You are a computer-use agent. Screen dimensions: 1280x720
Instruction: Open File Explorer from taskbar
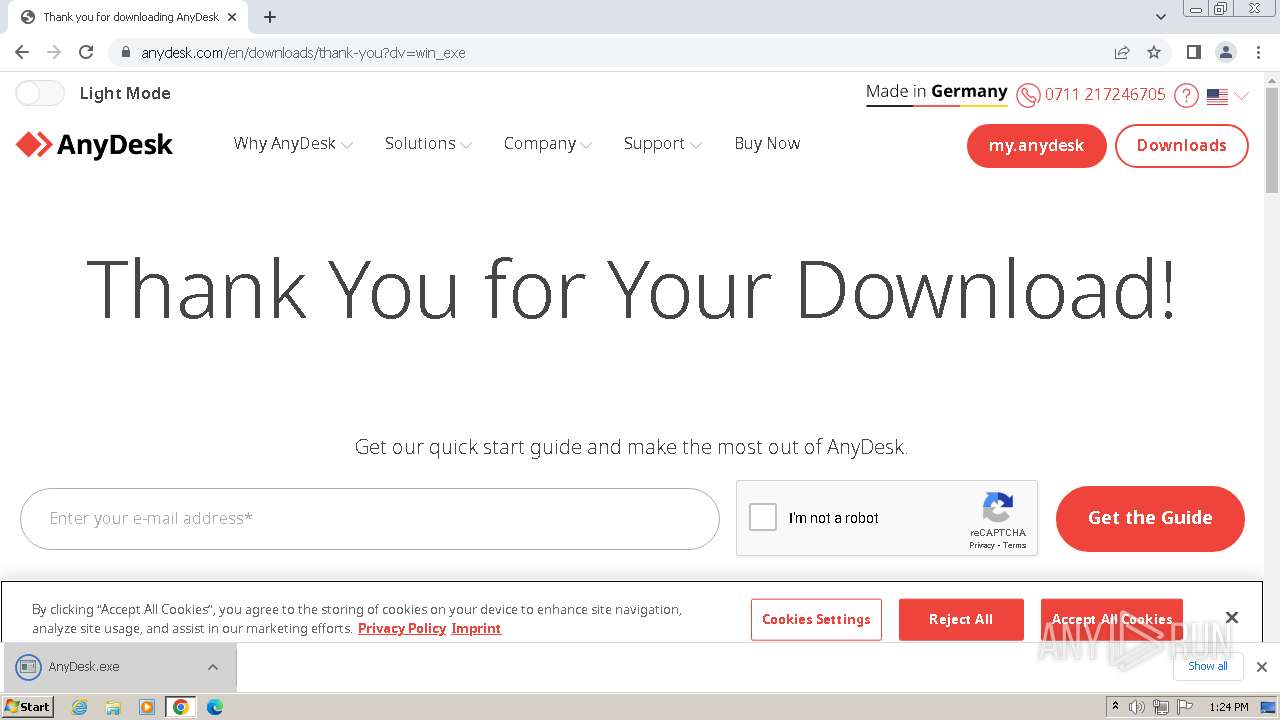[113, 707]
